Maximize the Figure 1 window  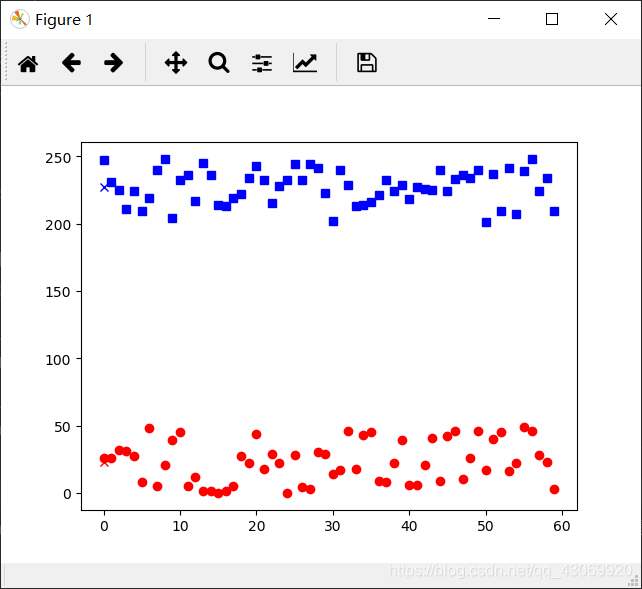tap(552, 19)
